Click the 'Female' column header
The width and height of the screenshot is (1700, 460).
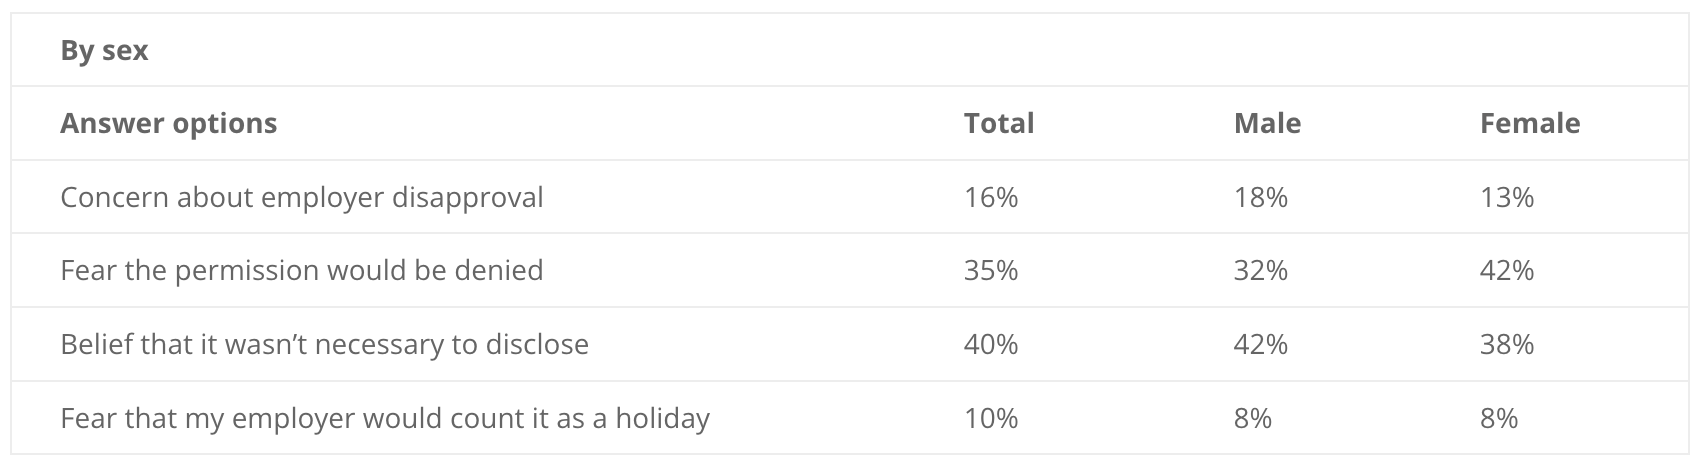[1530, 123]
